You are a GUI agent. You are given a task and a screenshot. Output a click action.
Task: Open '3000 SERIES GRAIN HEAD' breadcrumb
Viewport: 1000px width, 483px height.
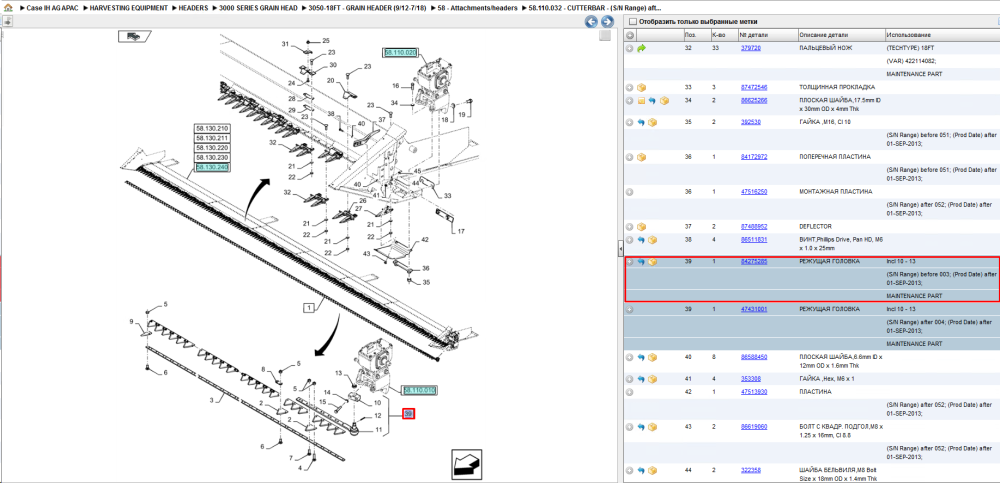pos(258,9)
